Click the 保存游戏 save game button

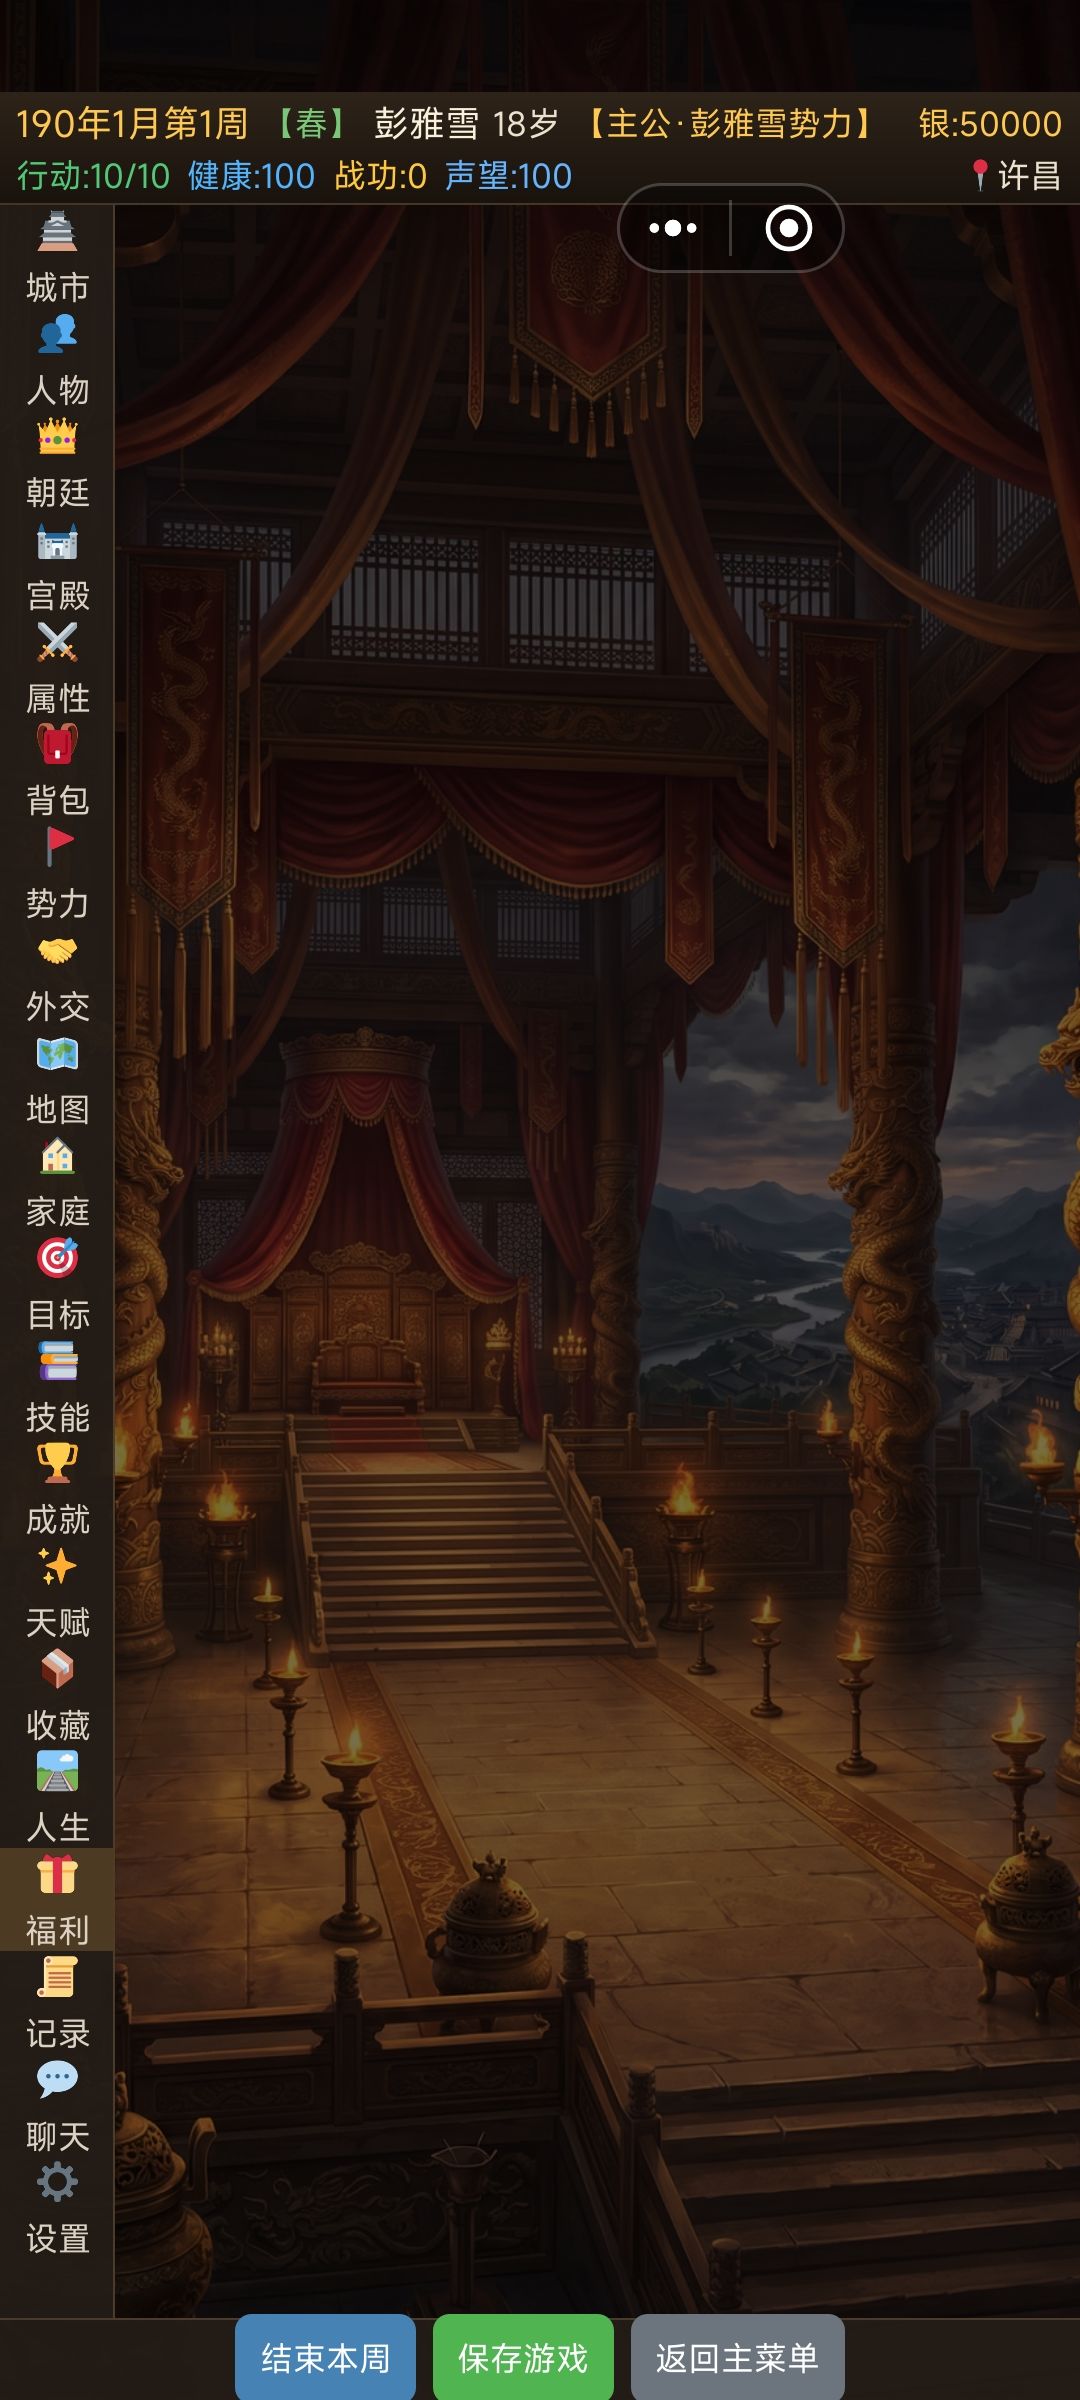point(523,2358)
